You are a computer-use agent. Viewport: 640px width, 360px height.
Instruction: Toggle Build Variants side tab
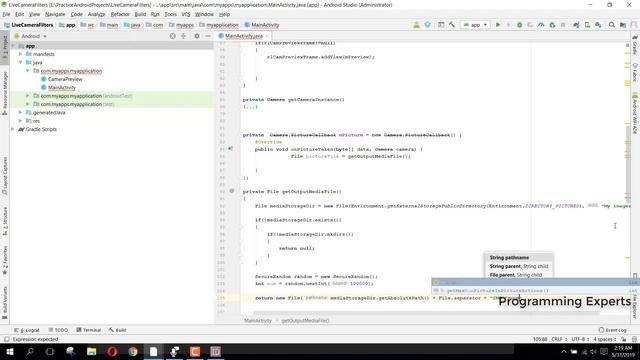[x=4, y=302]
